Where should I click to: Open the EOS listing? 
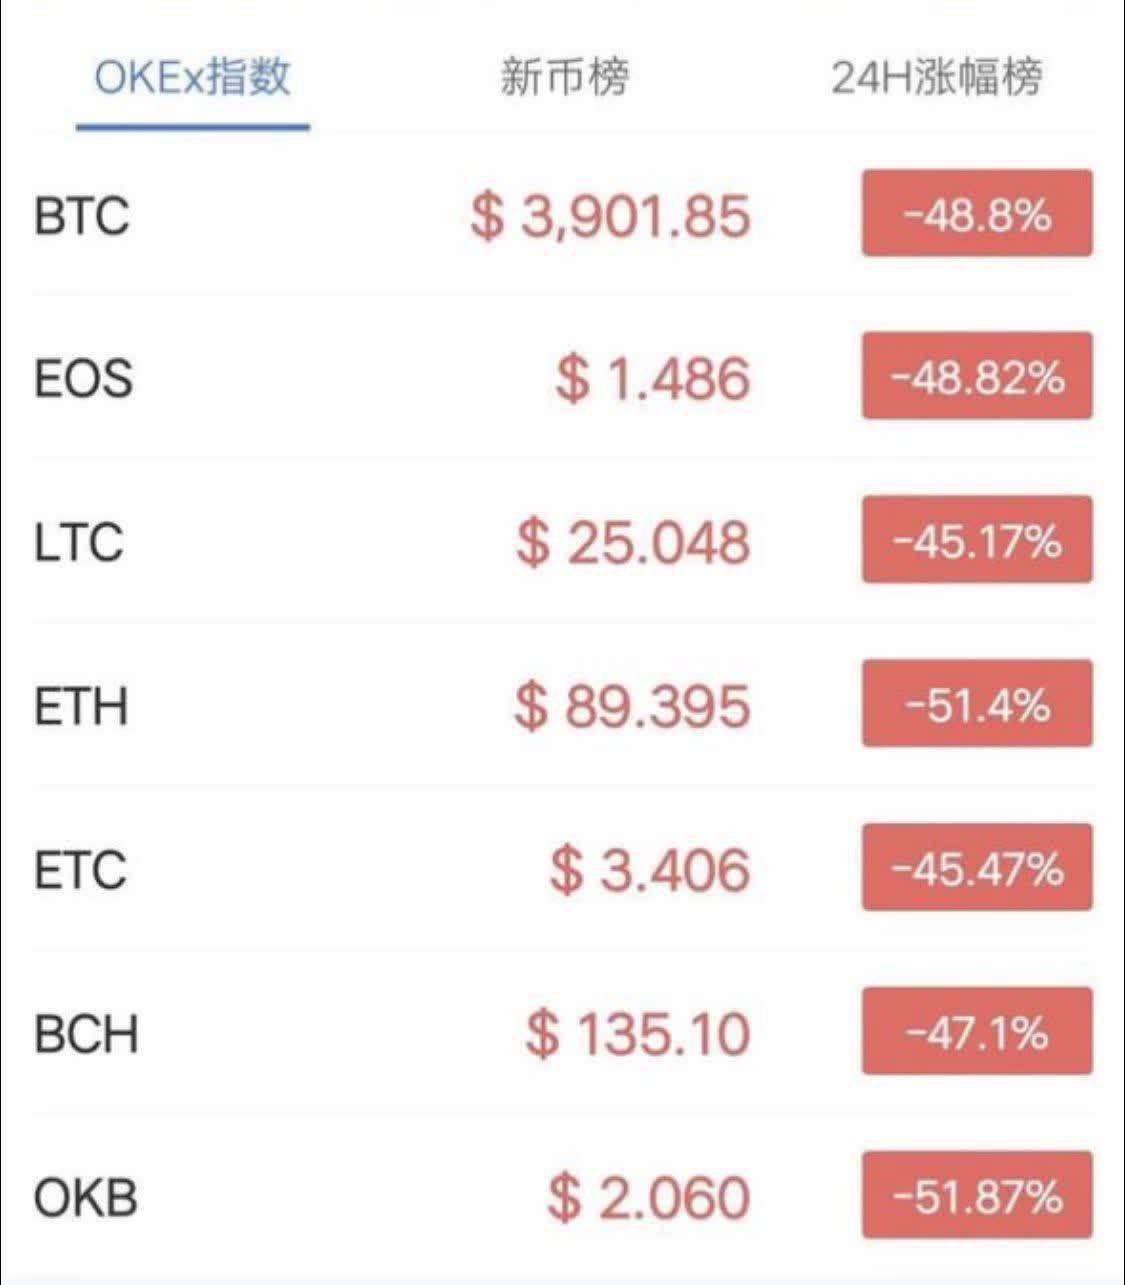pos(84,379)
